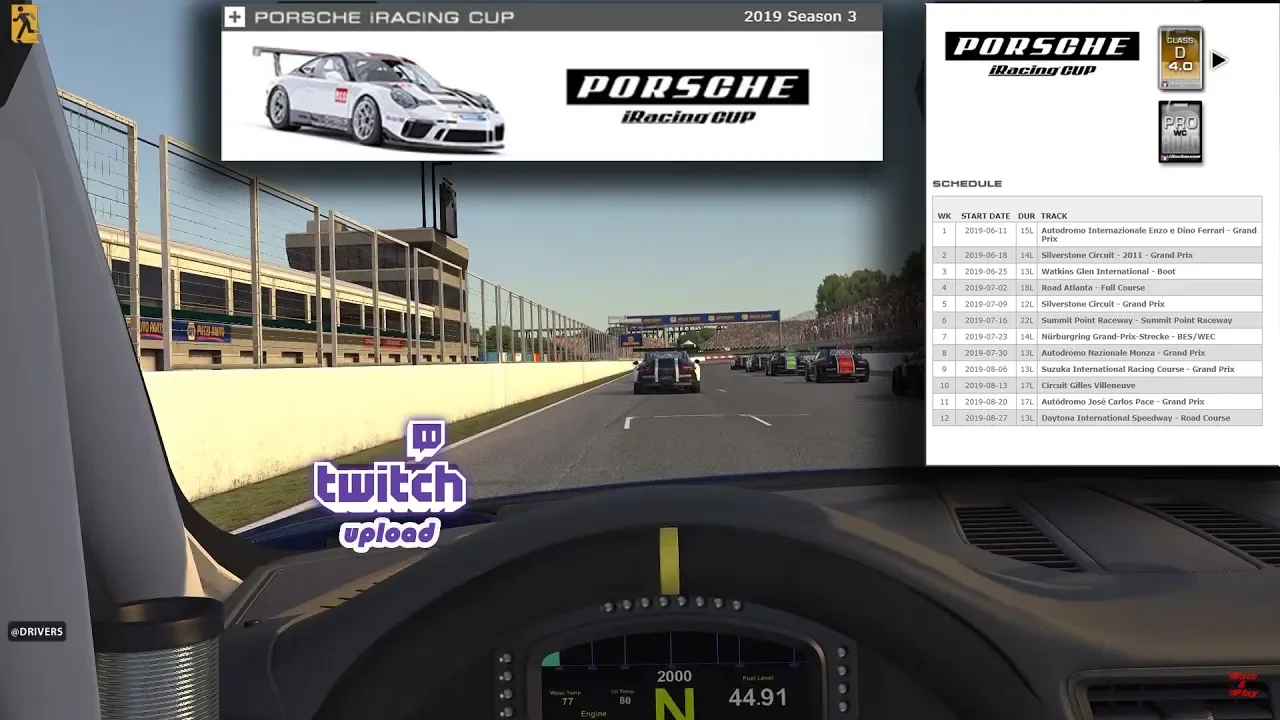Click the Twitch upload logo
This screenshot has height=720, width=1280.
pyautogui.click(x=389, y=484)
